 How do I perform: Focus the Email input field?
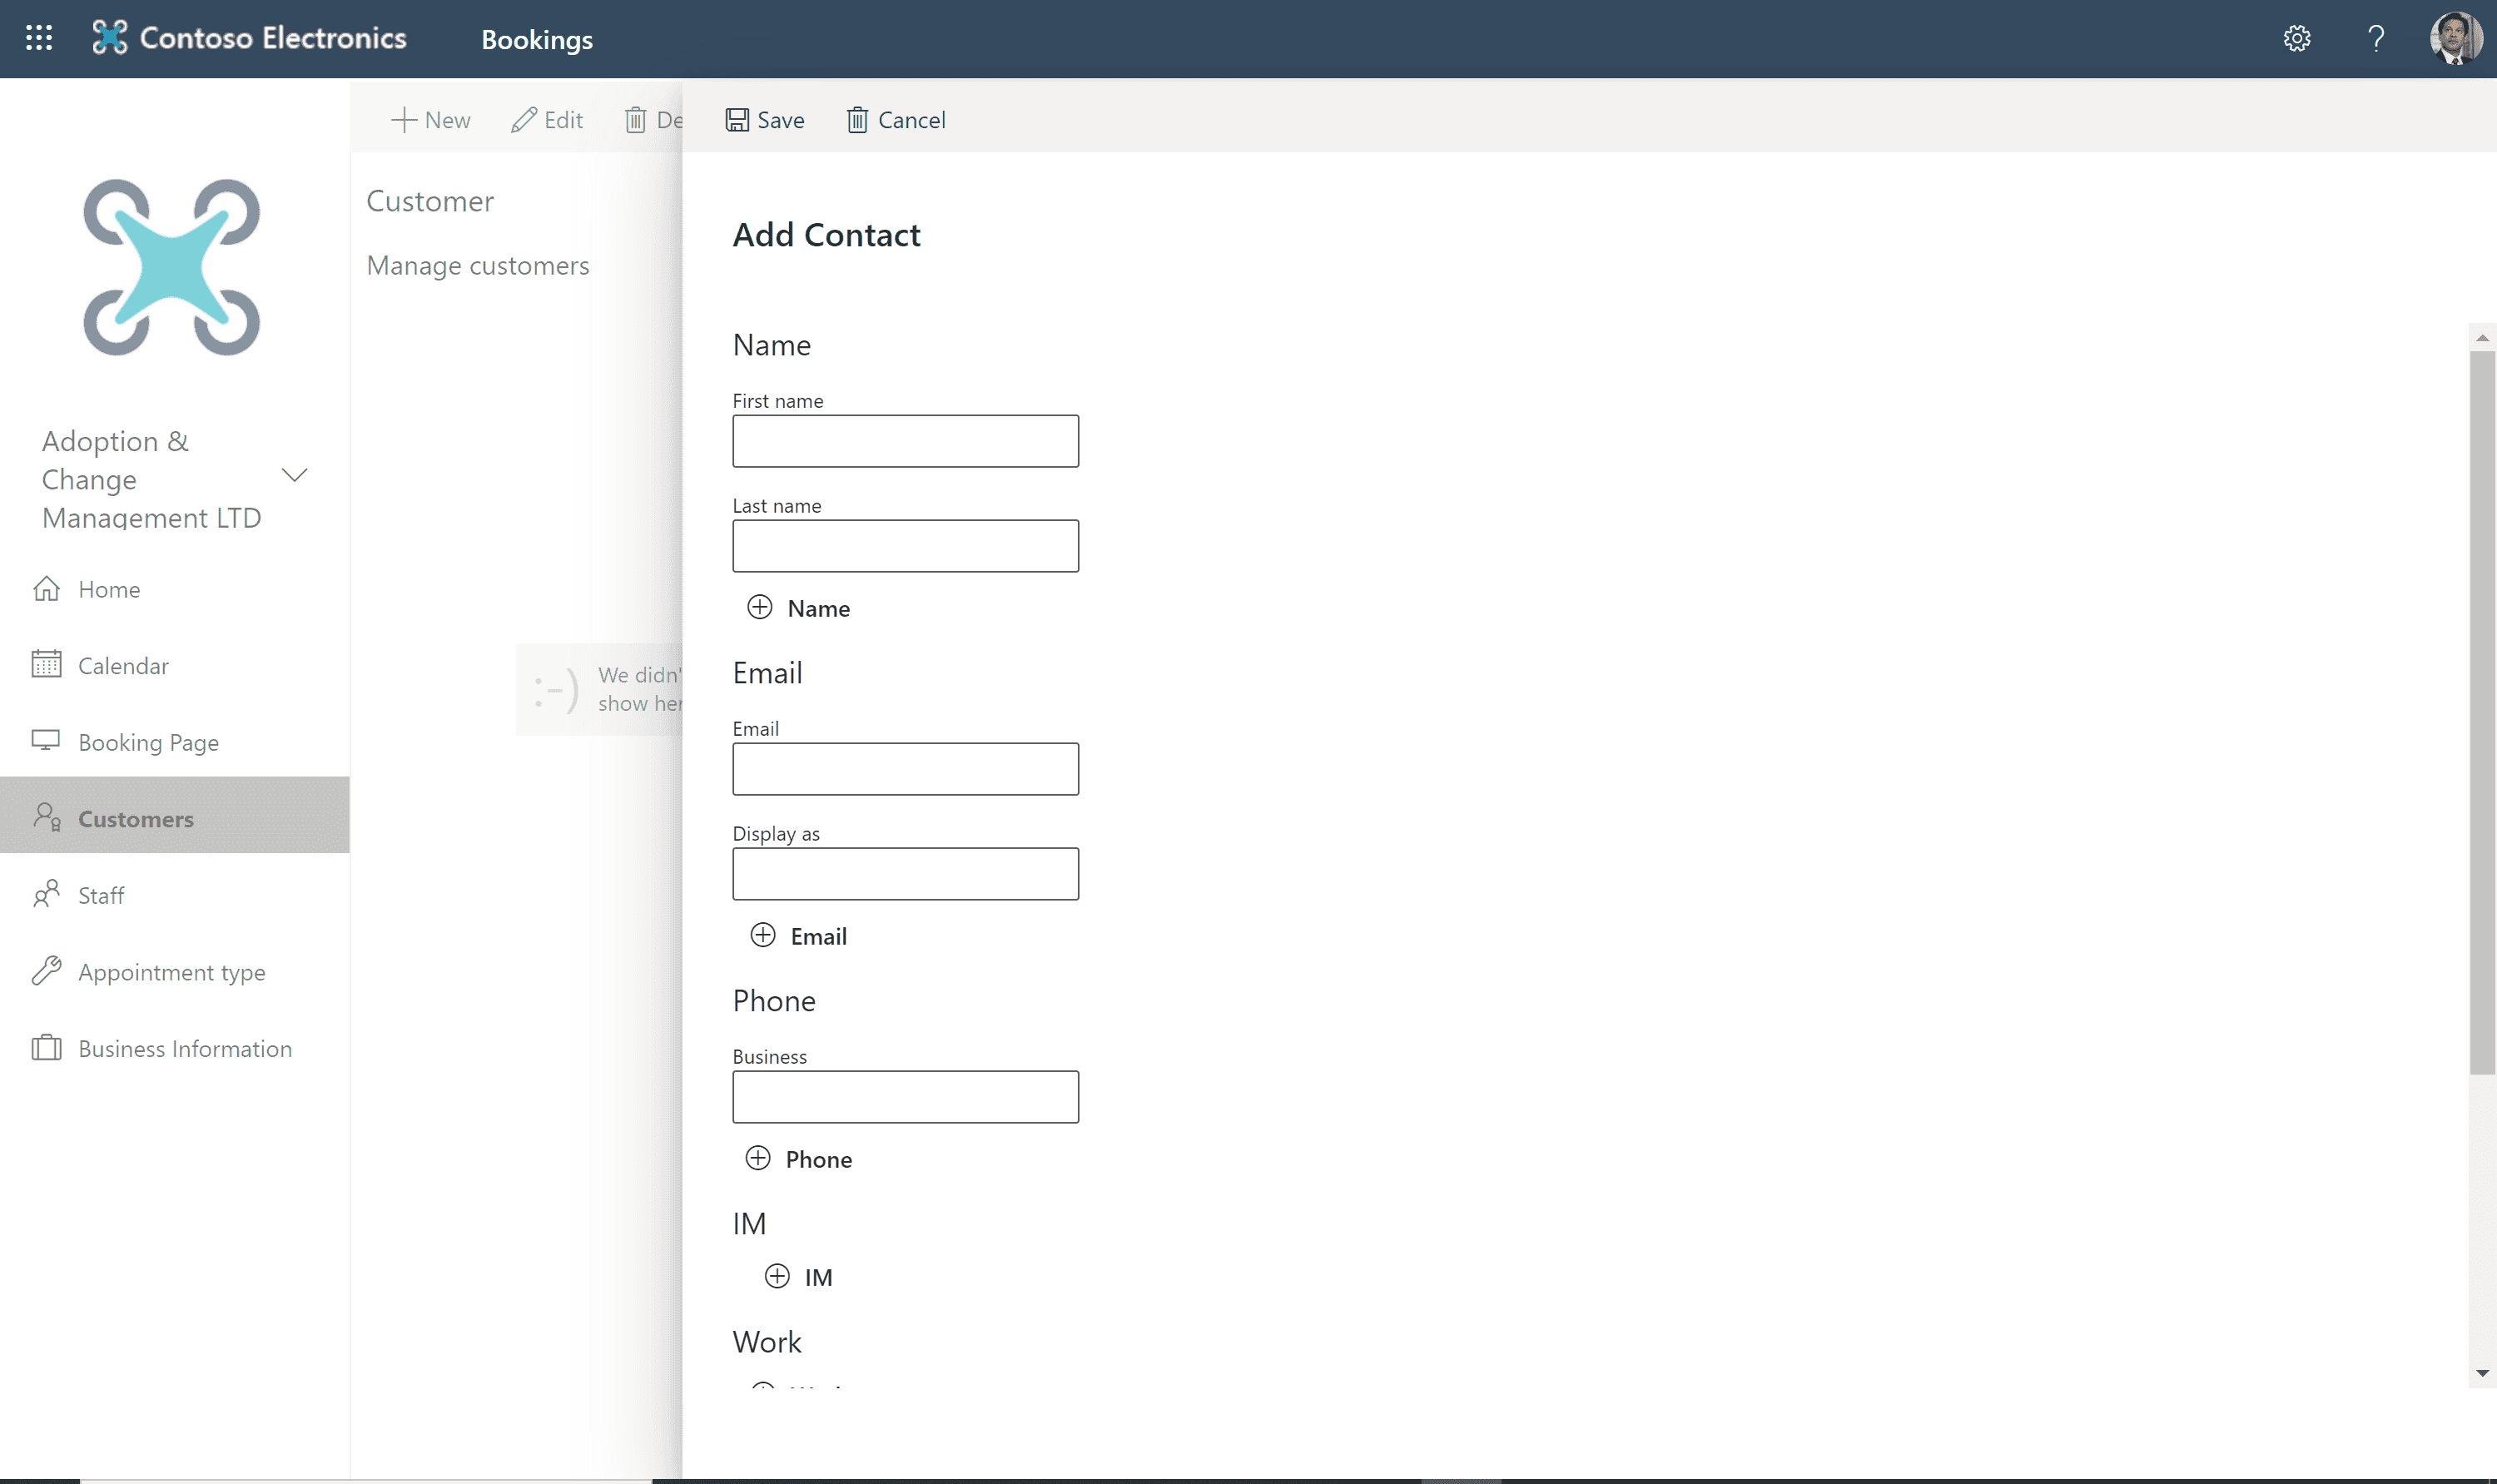pos(905,769)
